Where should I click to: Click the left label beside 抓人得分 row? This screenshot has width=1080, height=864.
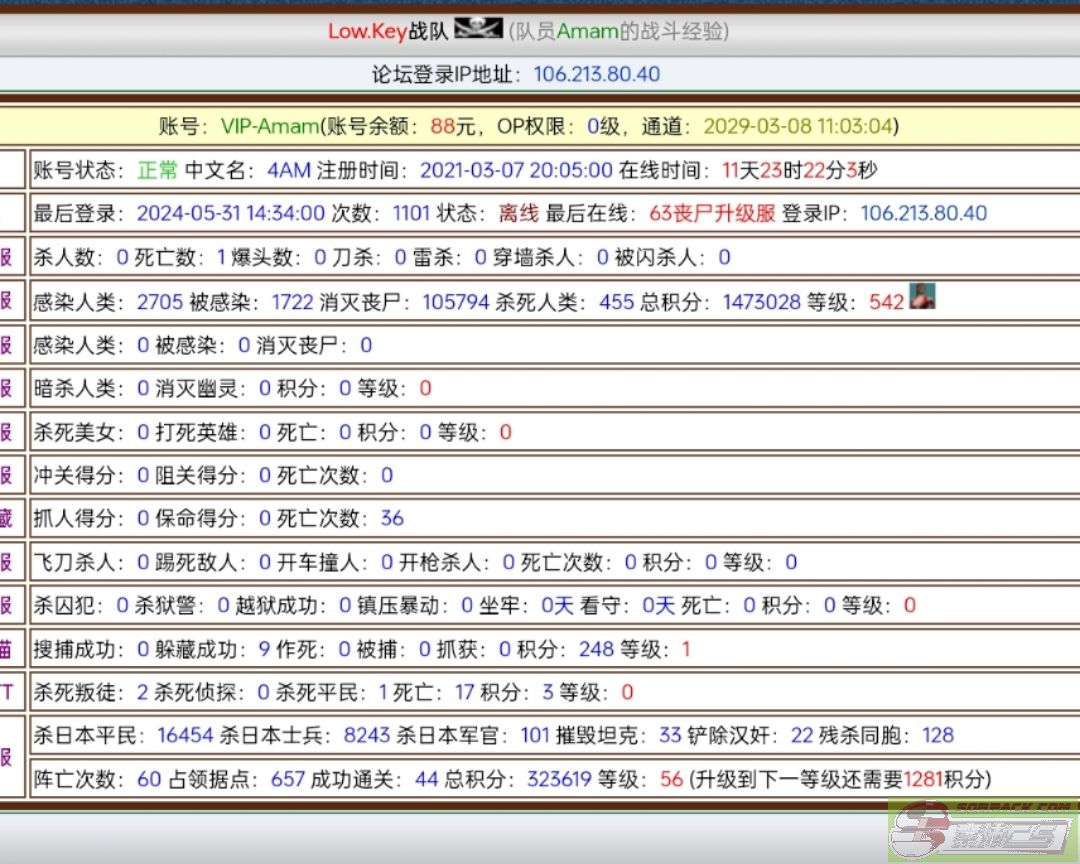7,518
